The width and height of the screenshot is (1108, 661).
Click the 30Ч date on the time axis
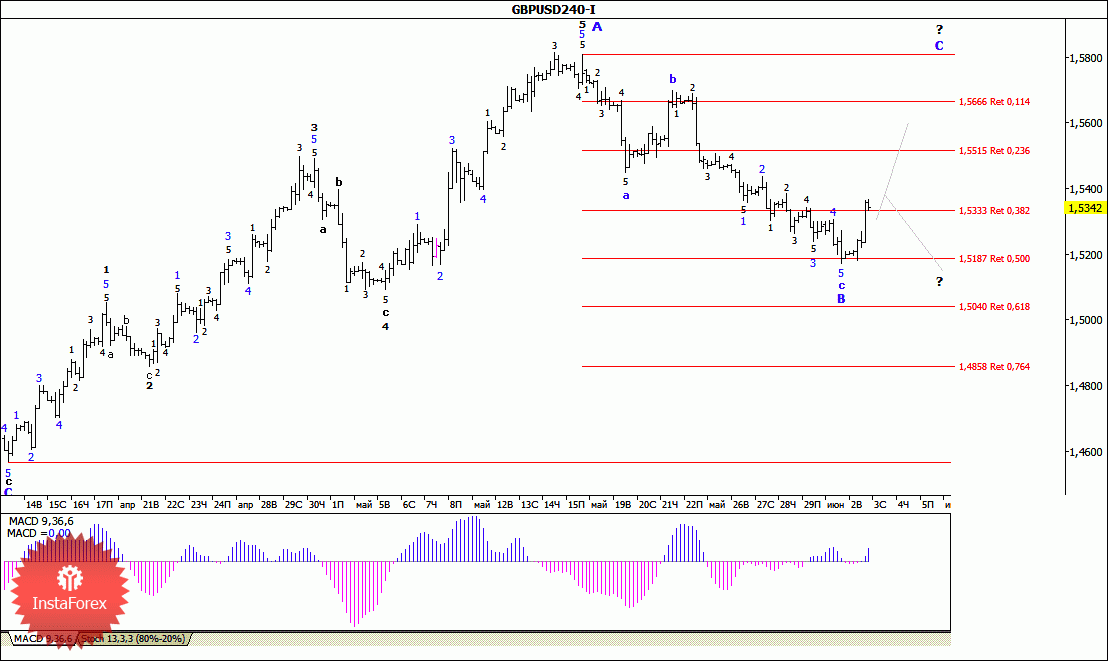point(317,505)
